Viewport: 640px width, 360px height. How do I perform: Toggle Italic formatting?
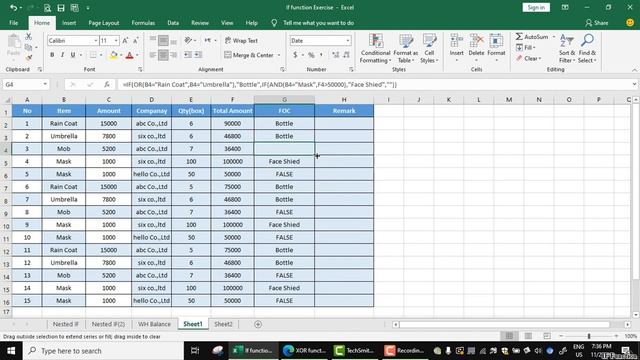click(62, 55)
